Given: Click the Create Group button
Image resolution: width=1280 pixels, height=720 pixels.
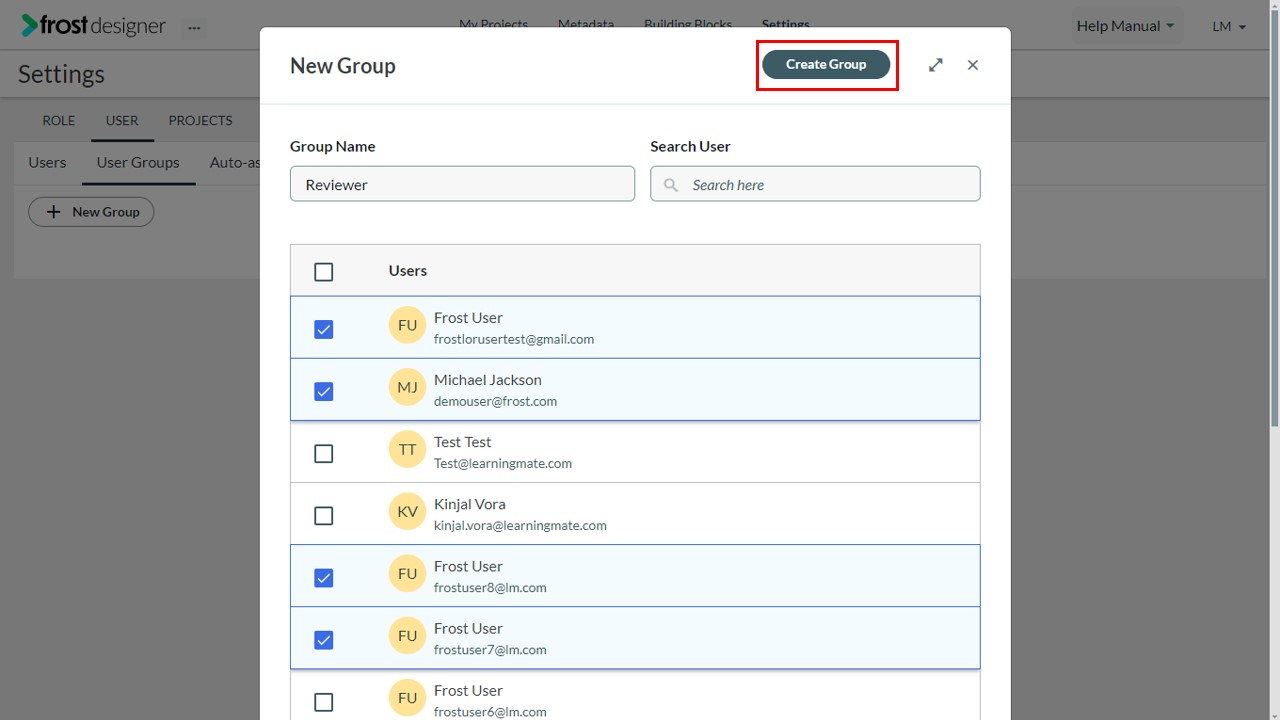Looking at the screenshot, I should click(826, 64).
